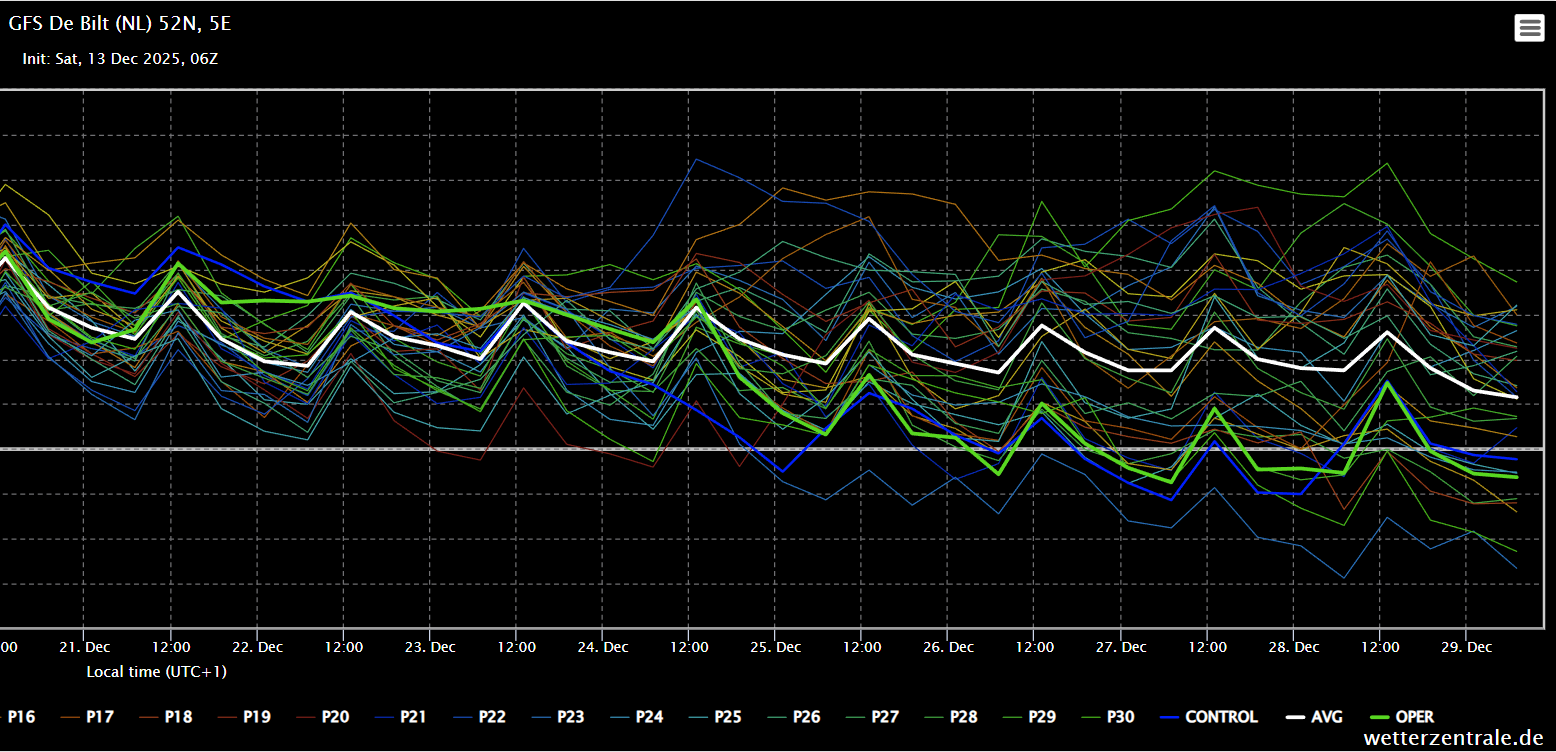Image resolution: width=1556 pixels, height=752 pixels.
Task: Toggle series P26 visibility
Action: [792, 717]
